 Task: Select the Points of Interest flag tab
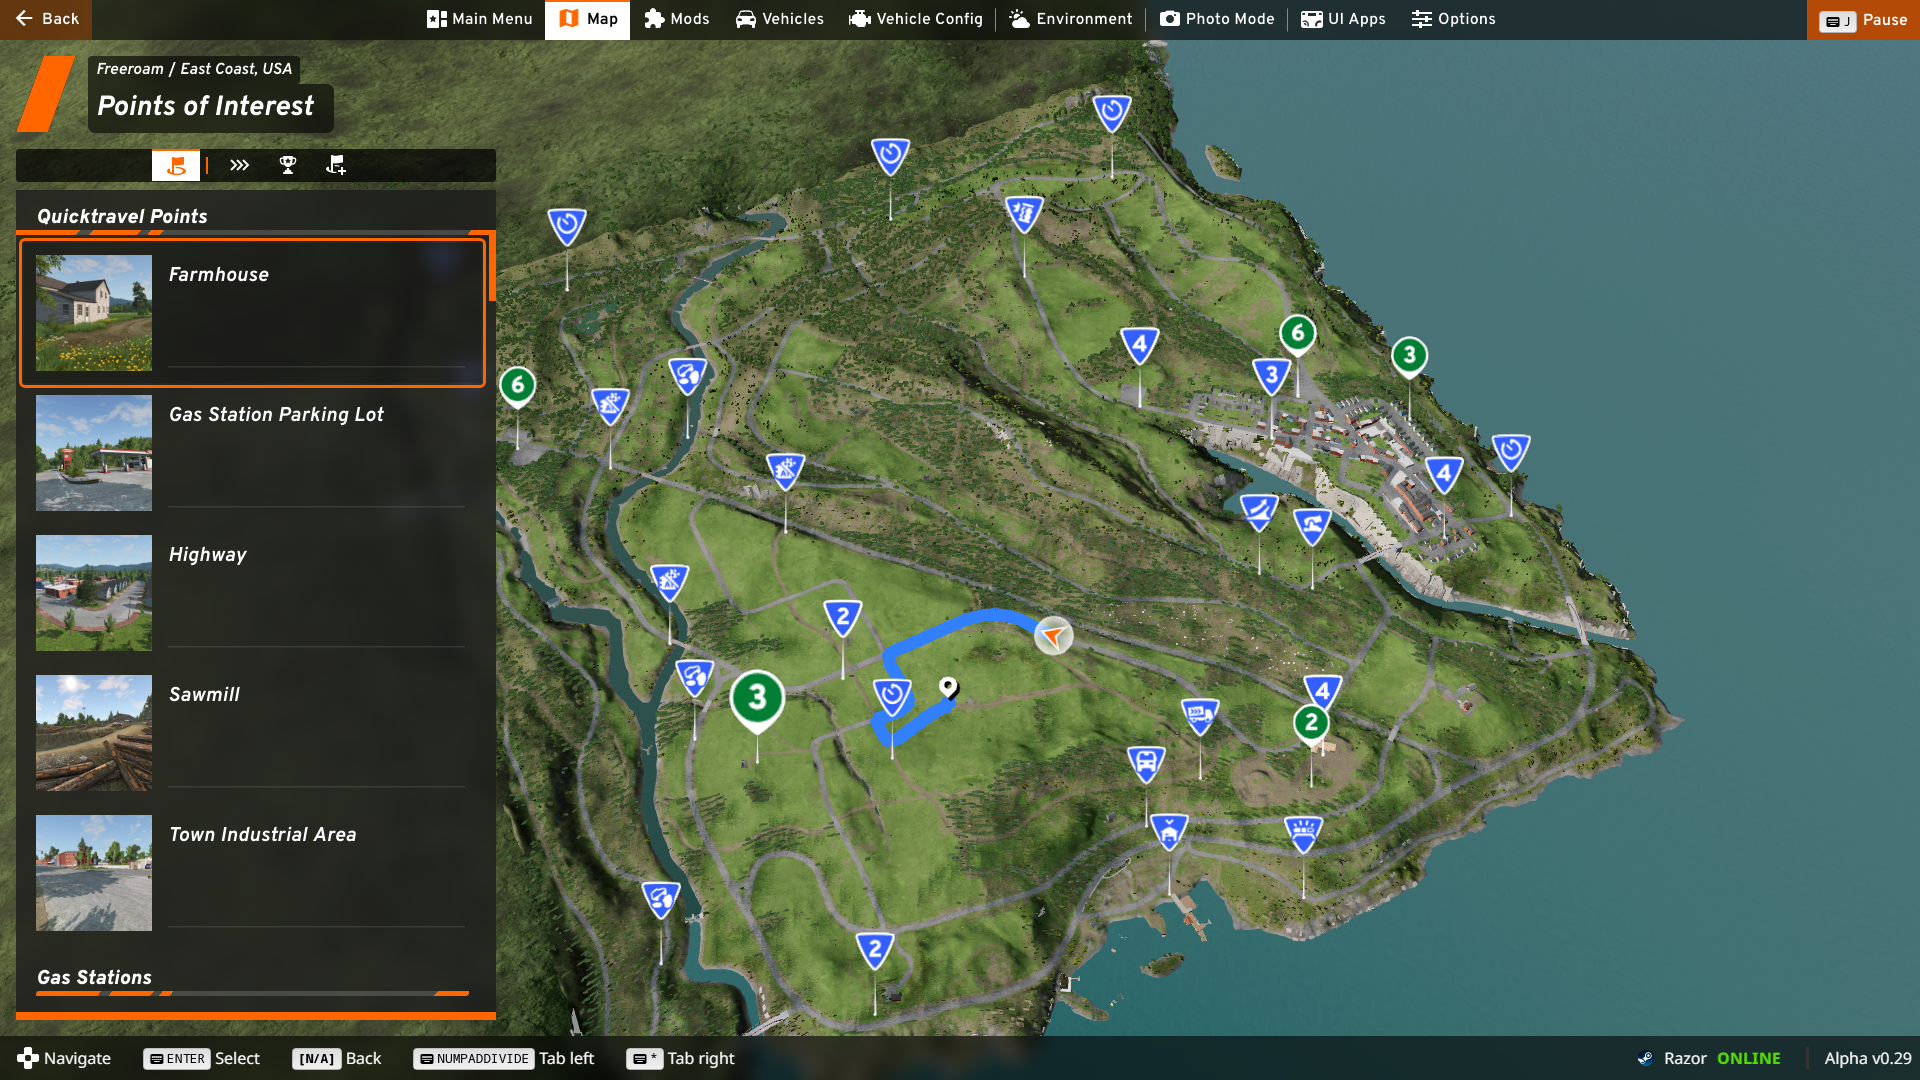176,166
